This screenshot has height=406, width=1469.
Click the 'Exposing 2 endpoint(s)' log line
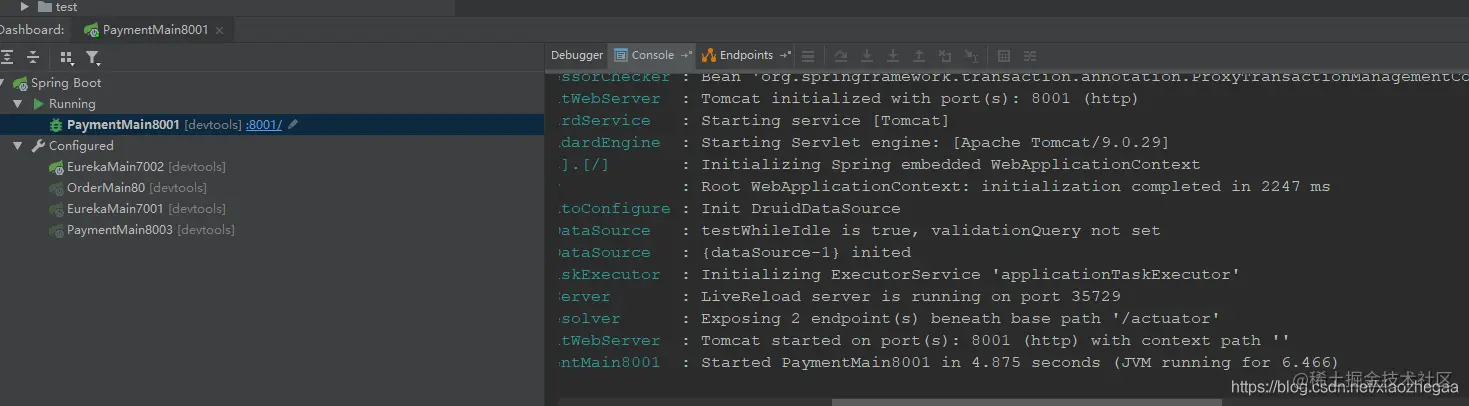[x=960, y=319]
